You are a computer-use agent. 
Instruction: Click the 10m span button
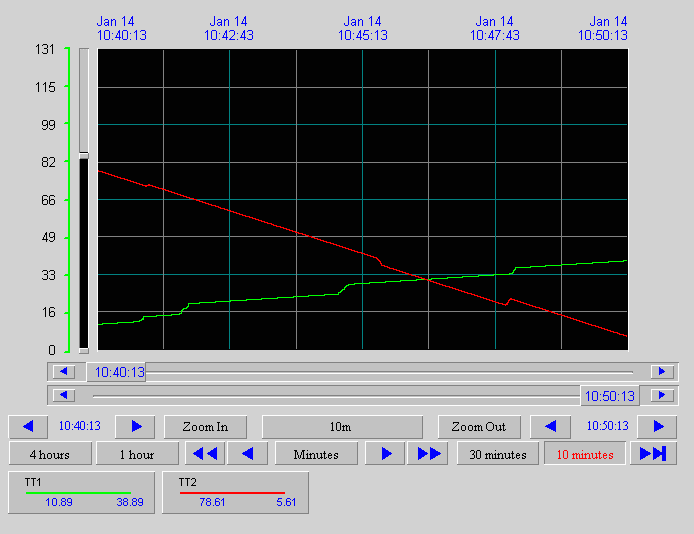tap(342, 426)
